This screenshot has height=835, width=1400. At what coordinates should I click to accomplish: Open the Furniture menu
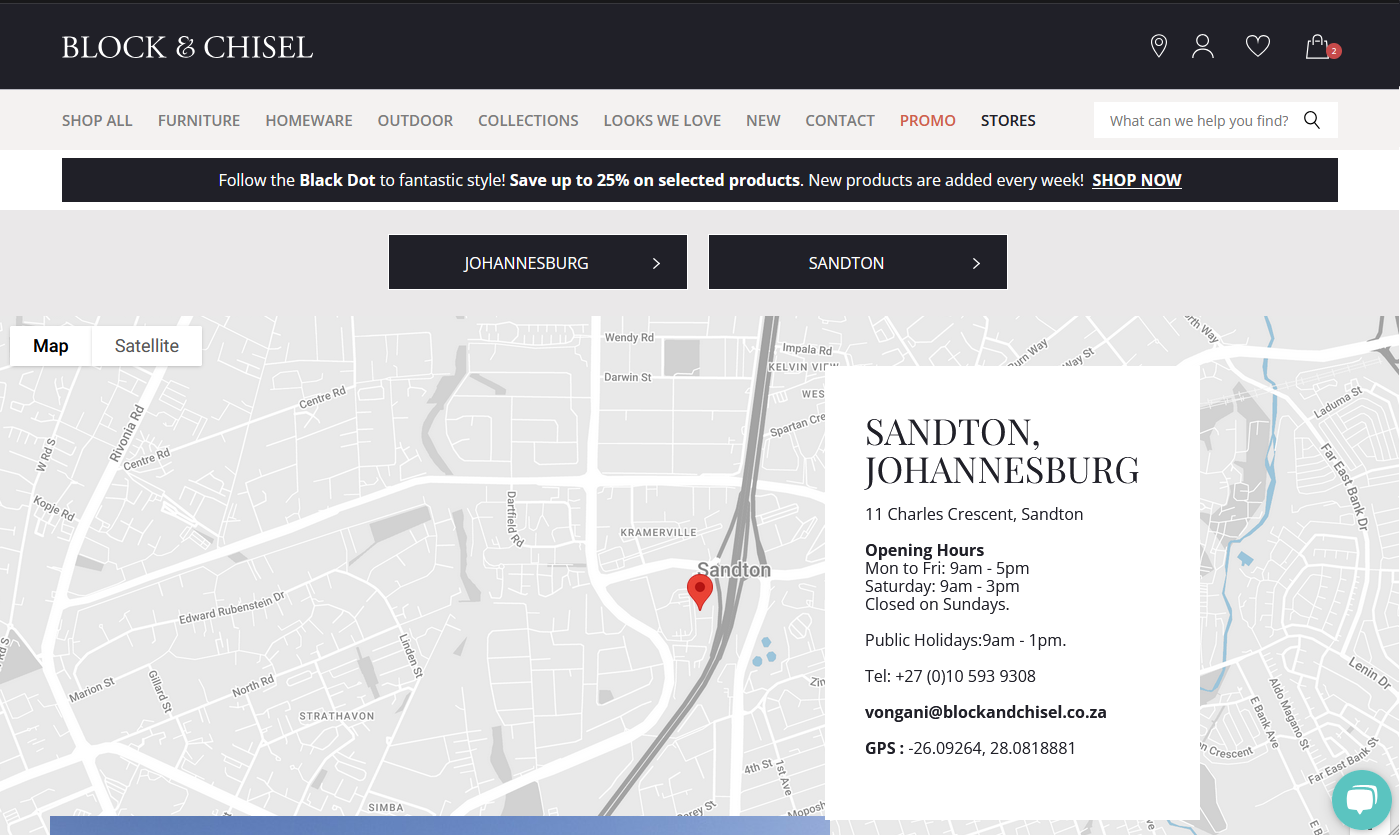199,120
